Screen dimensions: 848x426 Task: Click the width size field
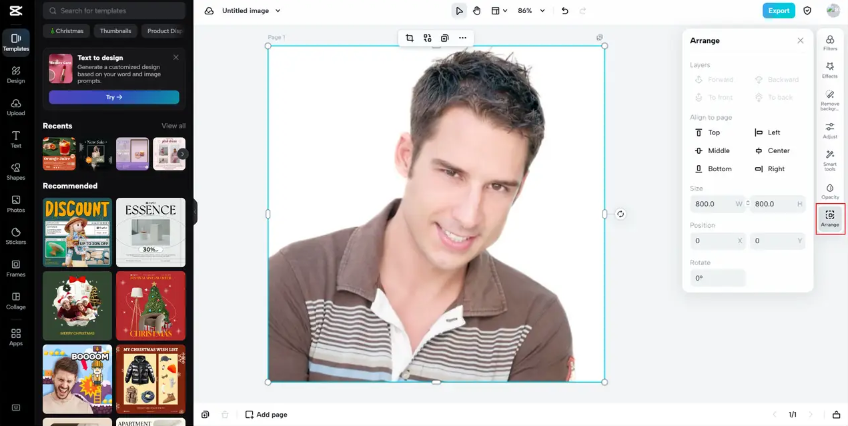coord(718,204)
